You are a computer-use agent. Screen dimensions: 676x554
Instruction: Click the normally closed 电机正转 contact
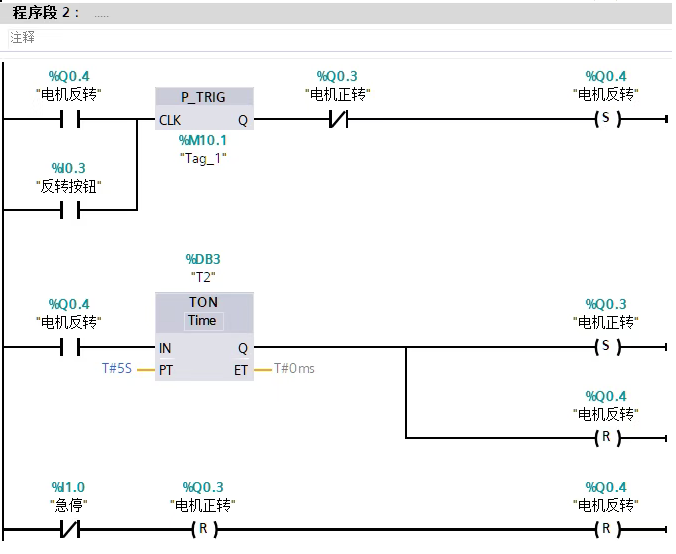(337, 120)
